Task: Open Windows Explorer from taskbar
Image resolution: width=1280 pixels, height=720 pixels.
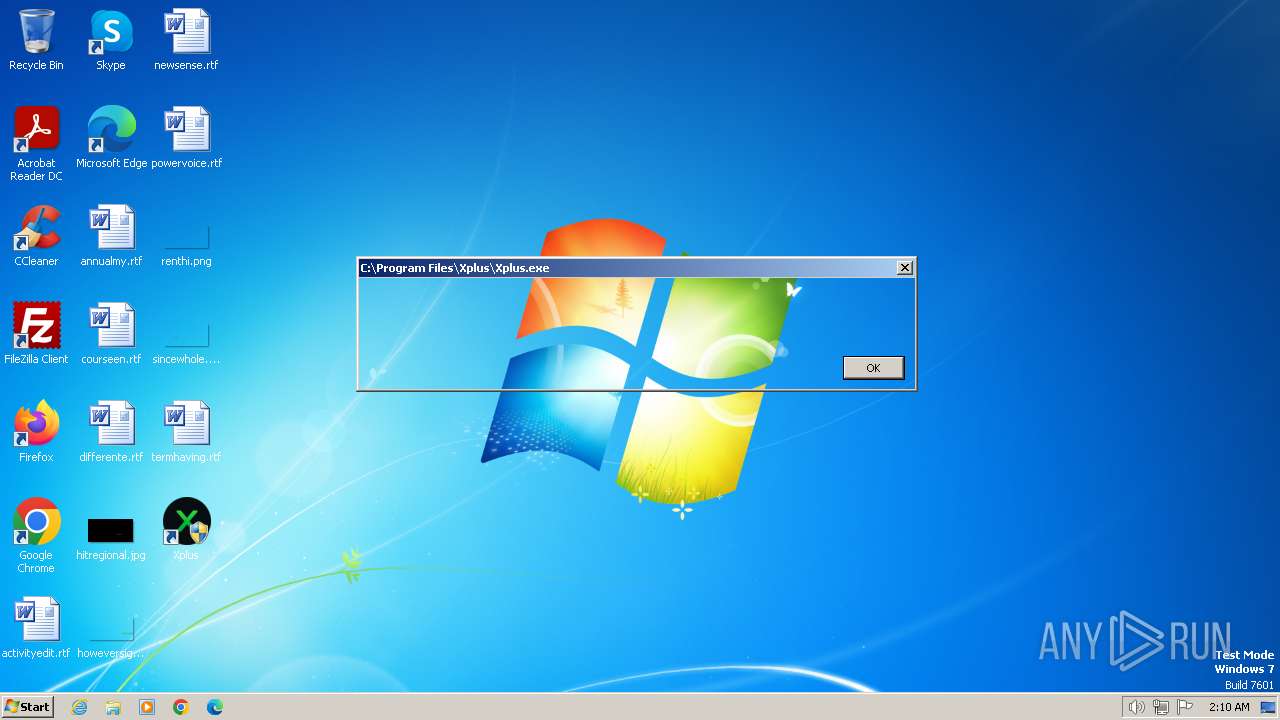Action: tap(113, 707)
